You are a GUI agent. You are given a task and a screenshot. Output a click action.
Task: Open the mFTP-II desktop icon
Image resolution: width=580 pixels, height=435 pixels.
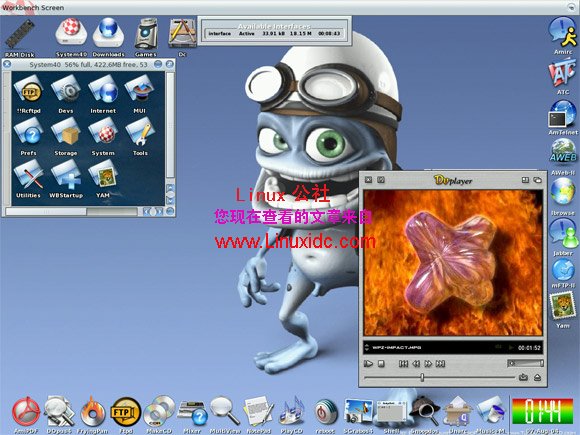[563, 271]
